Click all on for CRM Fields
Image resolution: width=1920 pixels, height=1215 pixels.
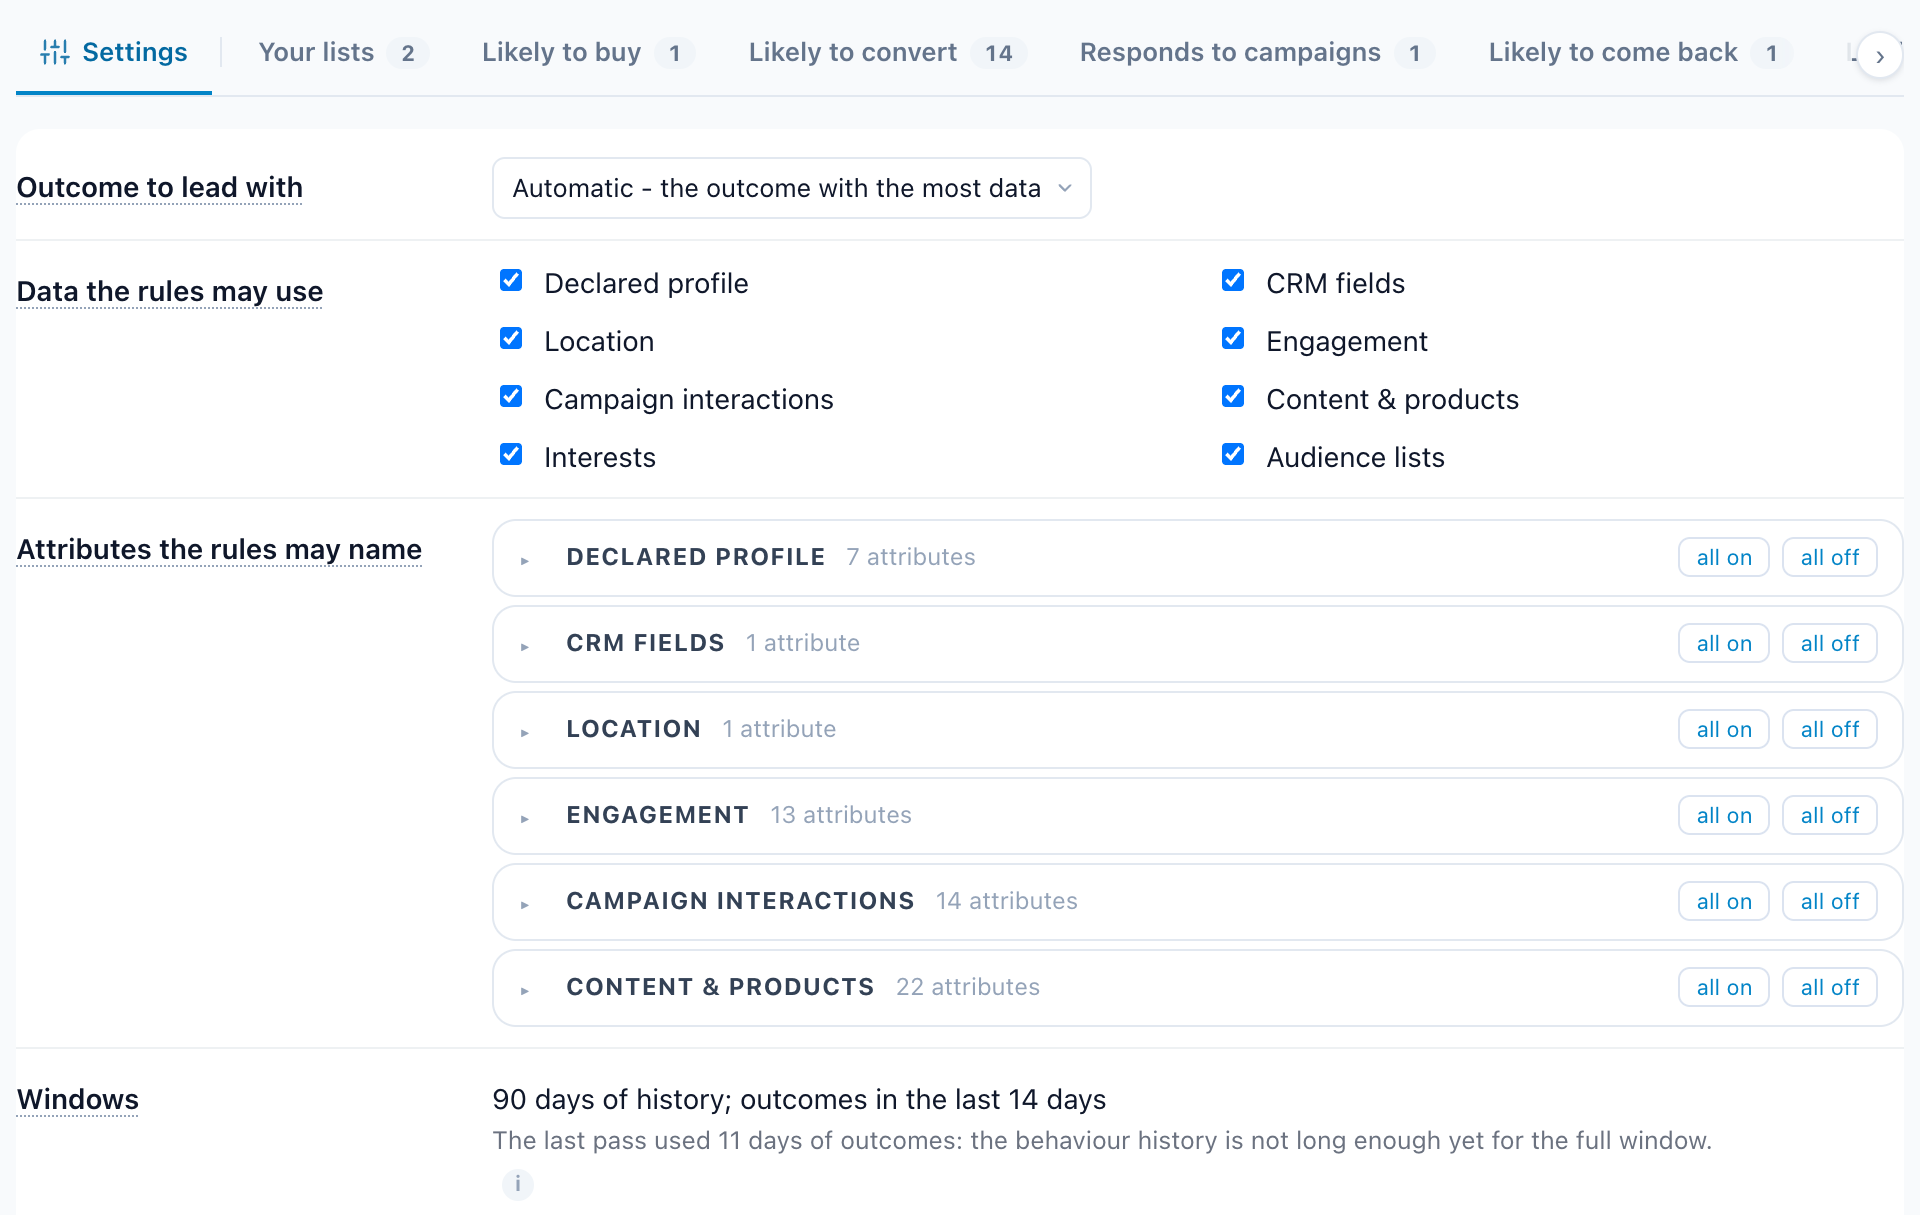tap(1724, 643)
